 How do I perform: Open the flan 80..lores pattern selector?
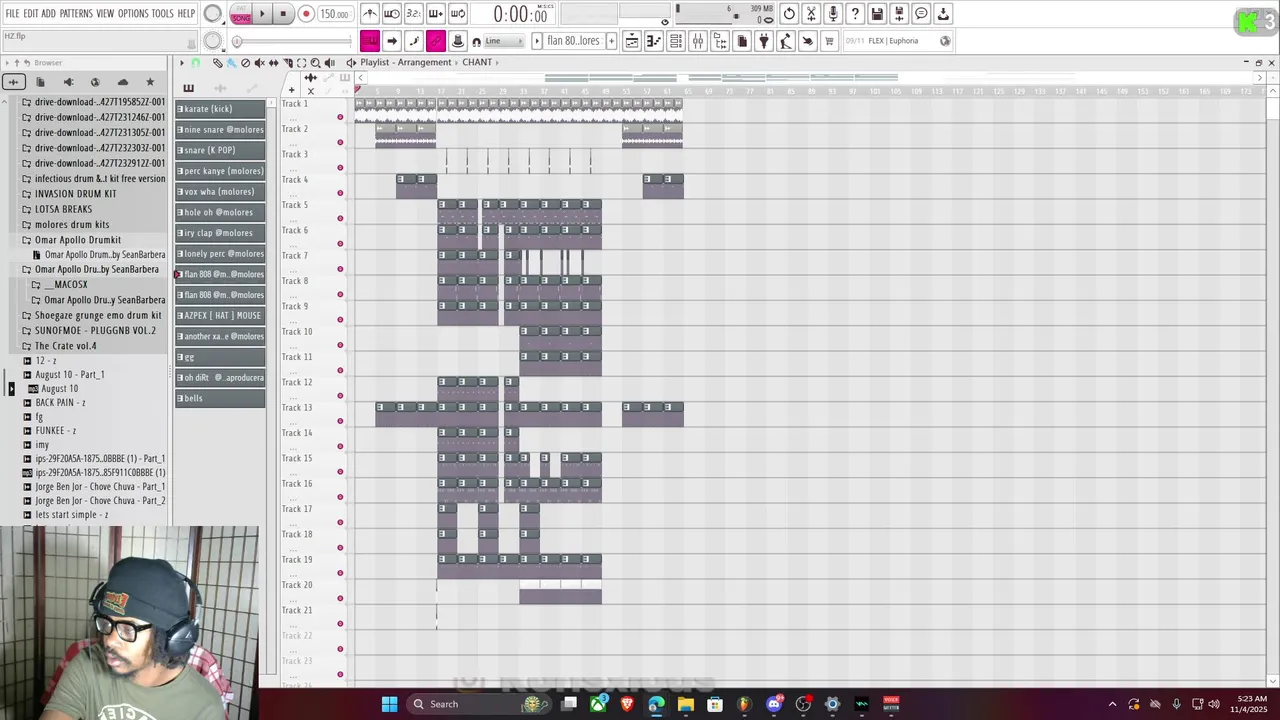tap(574, 41)
